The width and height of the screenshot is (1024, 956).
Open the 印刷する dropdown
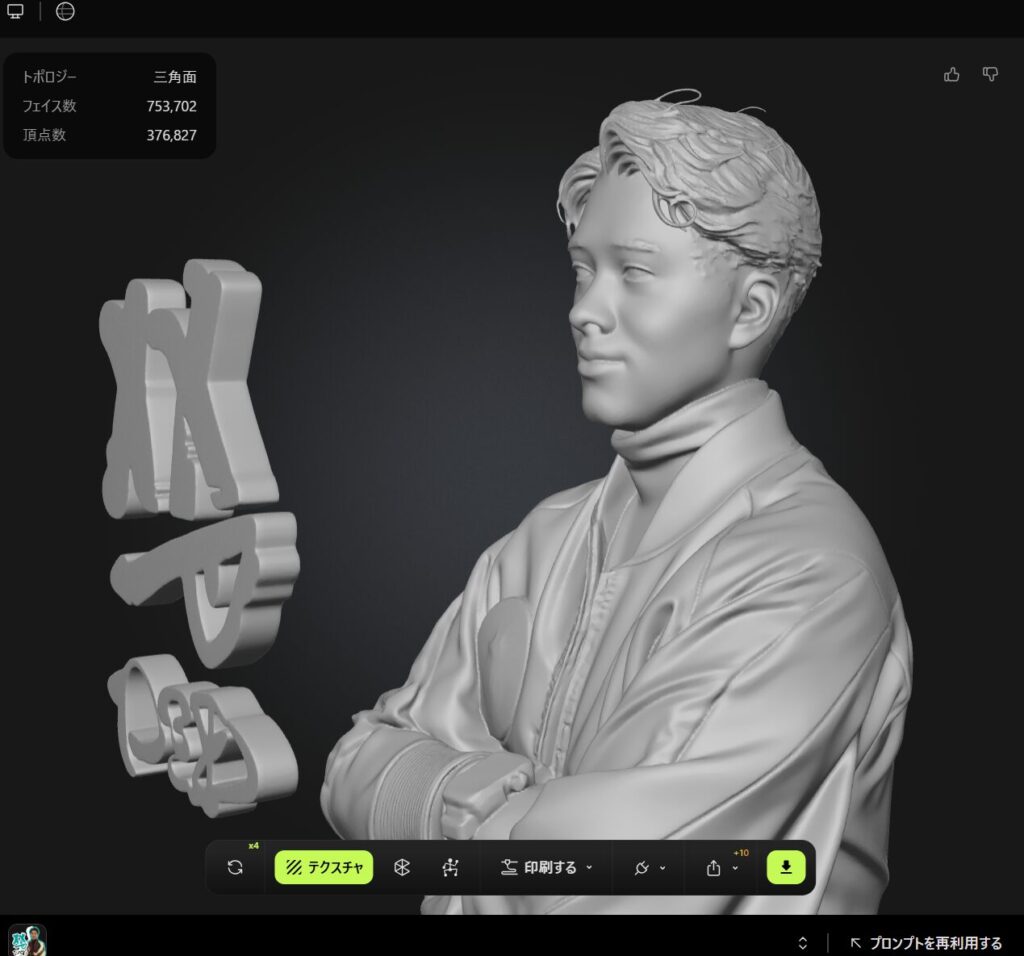(x=547, y=868)
